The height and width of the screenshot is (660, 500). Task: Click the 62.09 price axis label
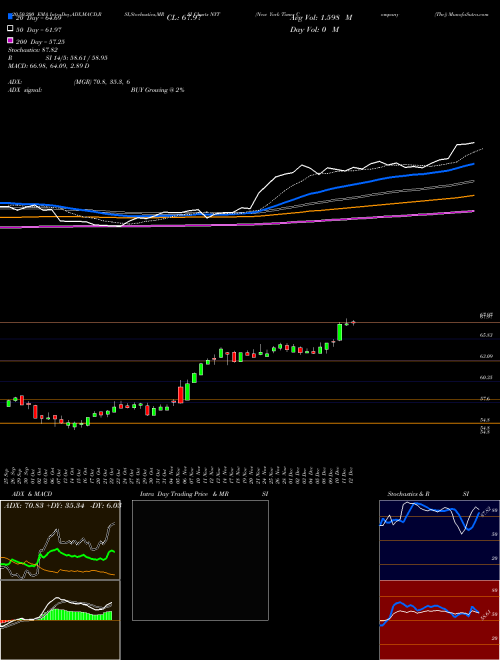click(x=486, y=357)
